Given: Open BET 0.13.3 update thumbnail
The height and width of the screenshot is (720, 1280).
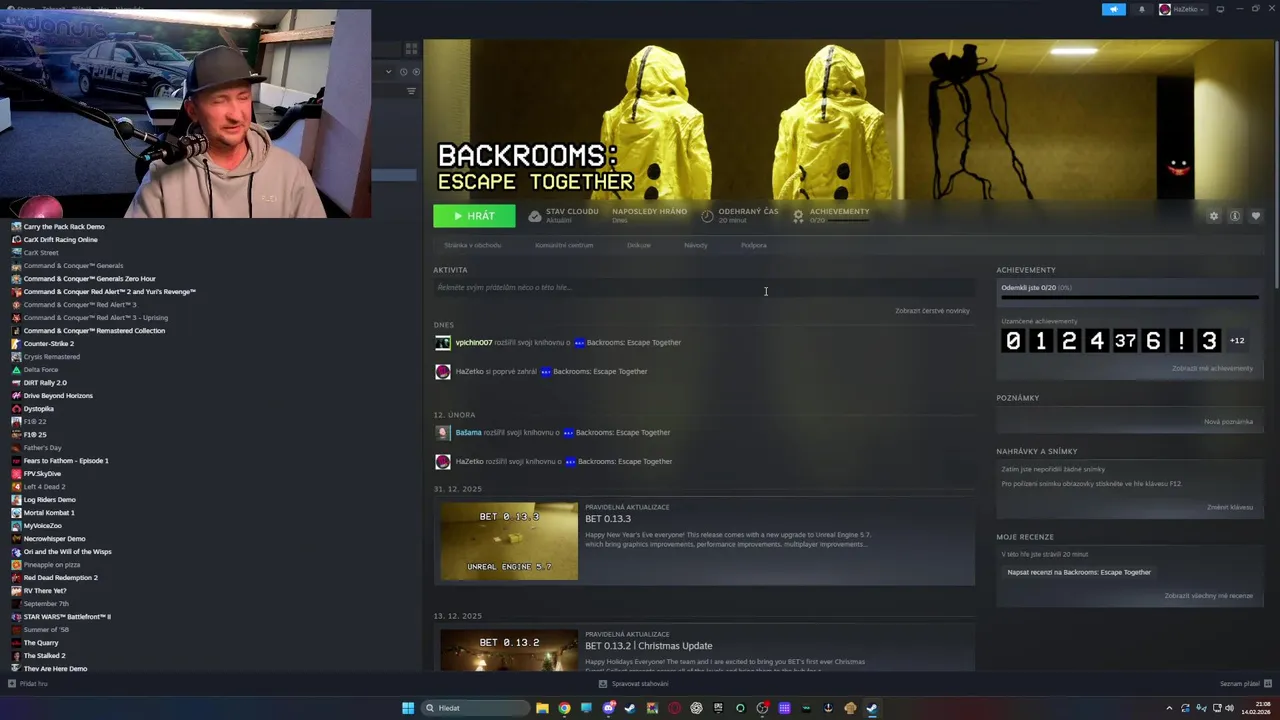Looking at the screenshot, I should click(509, 541).
